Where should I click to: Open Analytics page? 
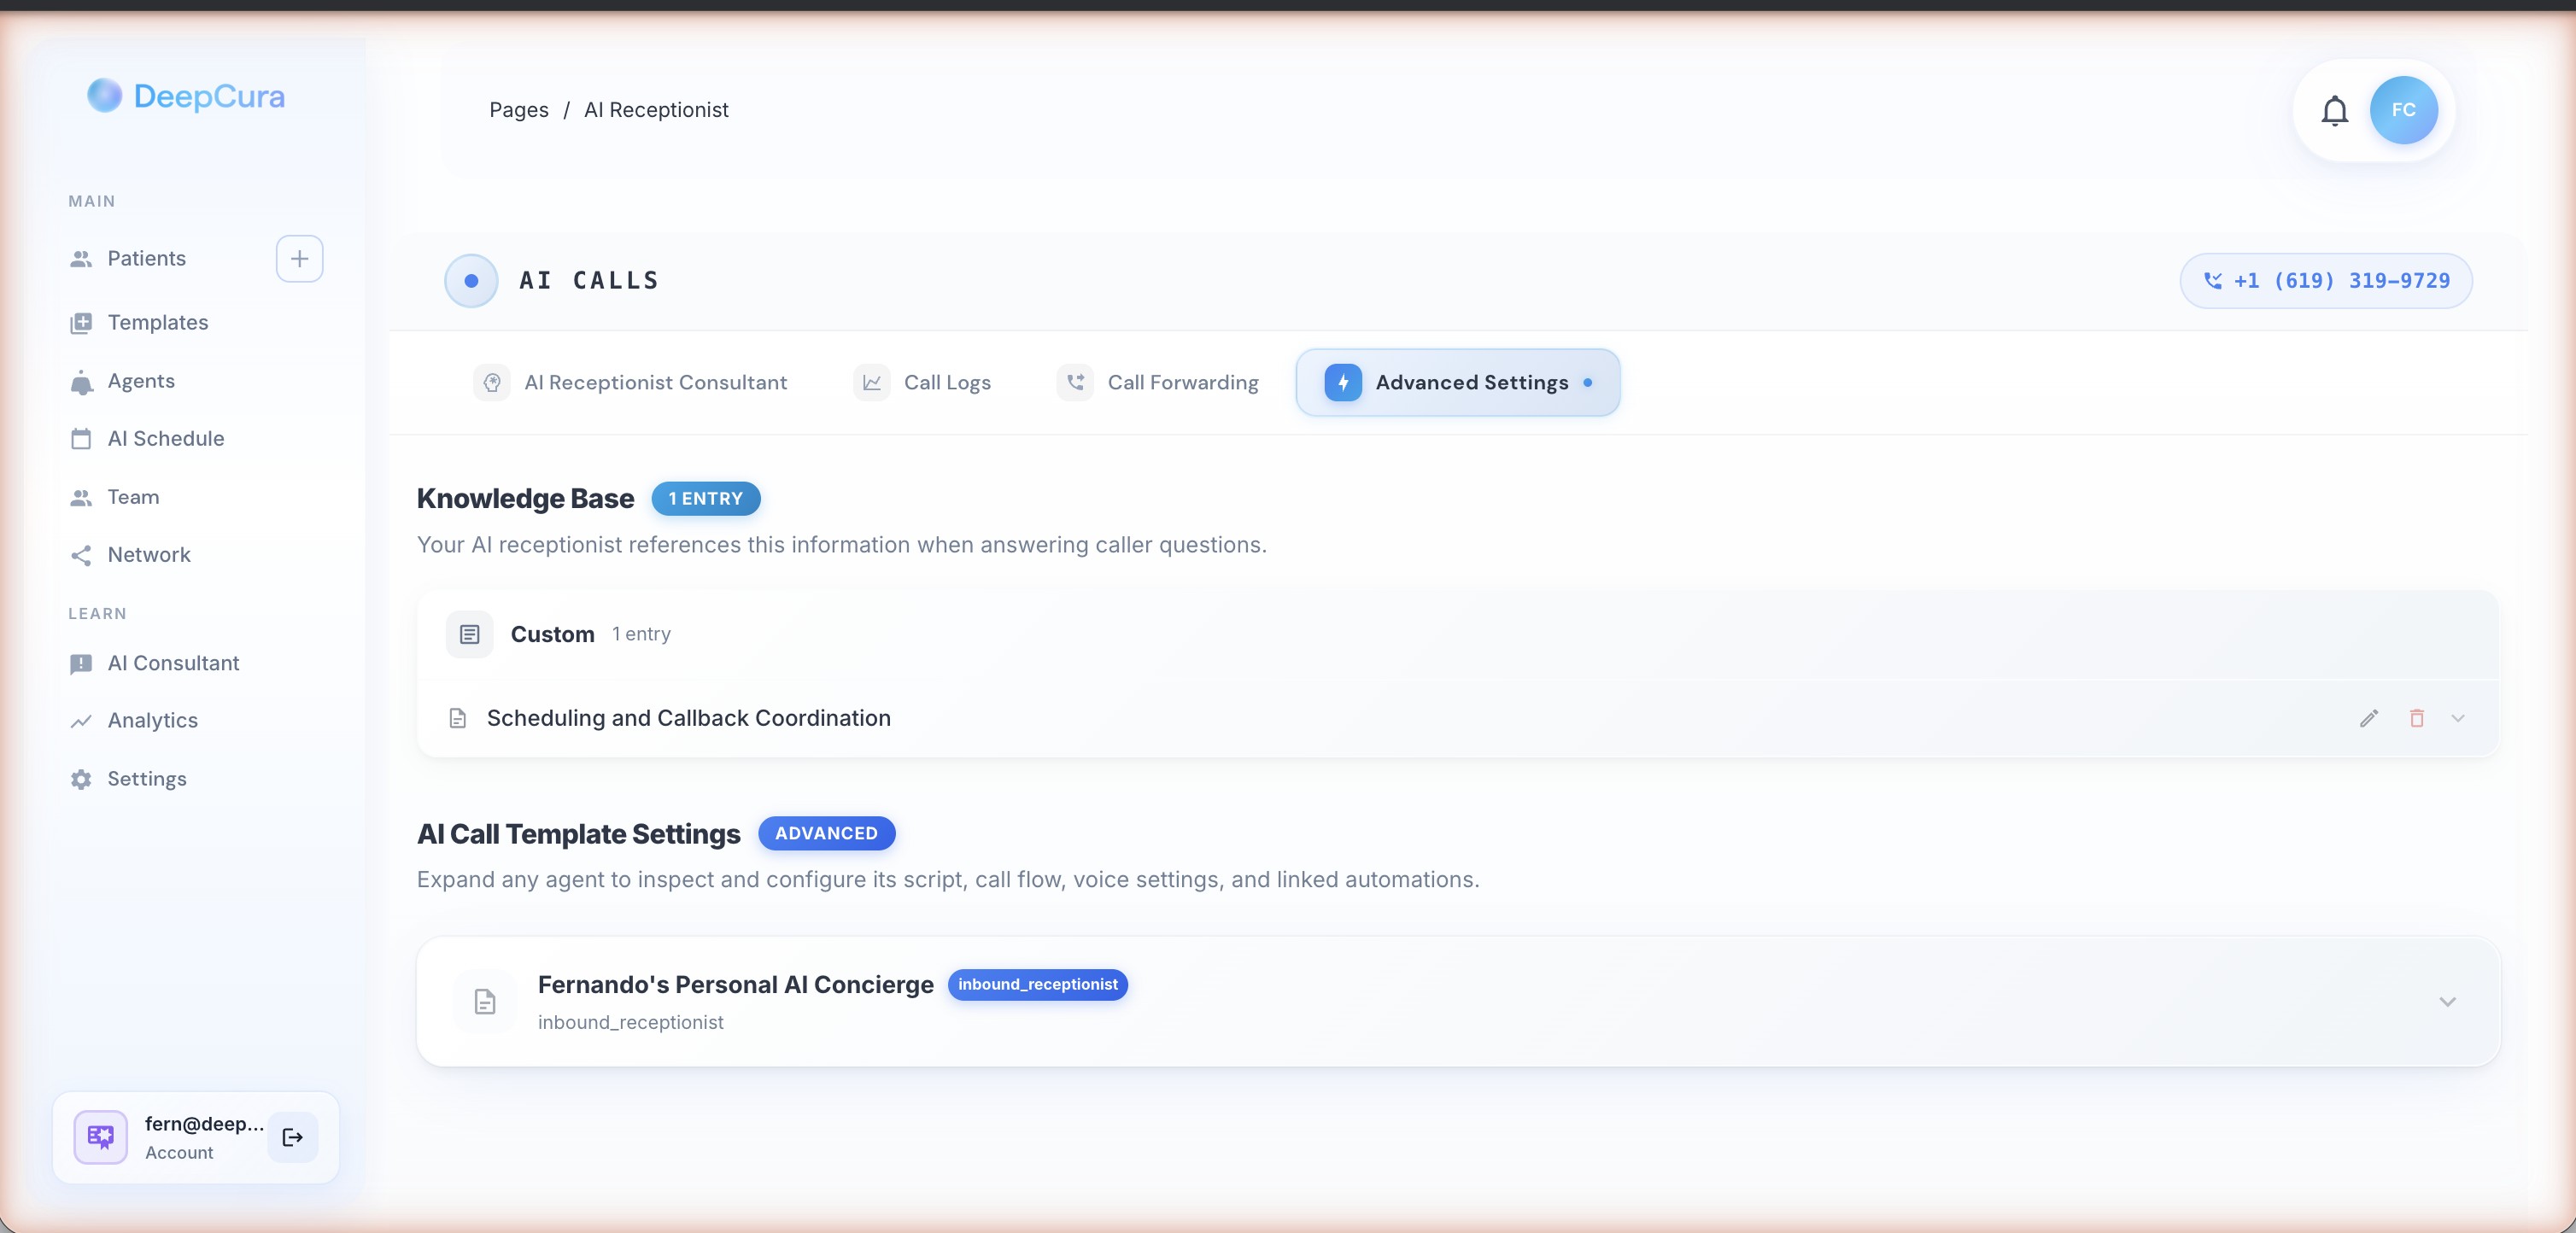152,721
